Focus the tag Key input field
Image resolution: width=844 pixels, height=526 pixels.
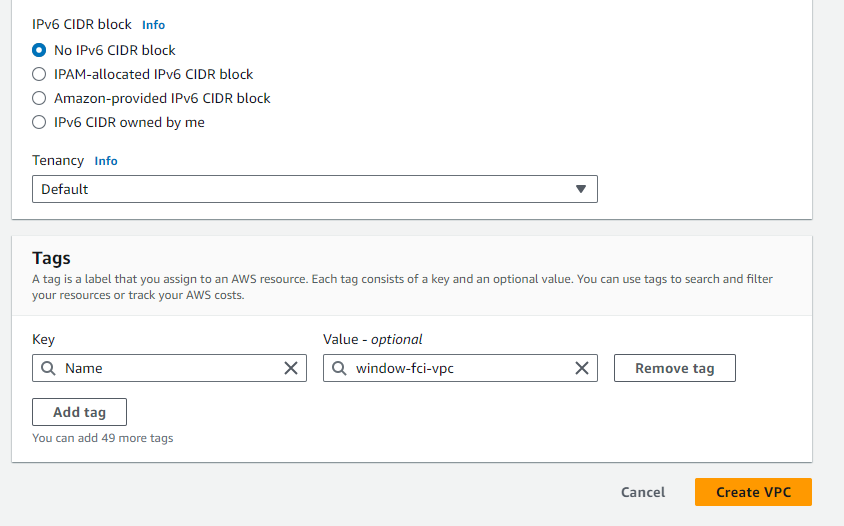point(170,368)
